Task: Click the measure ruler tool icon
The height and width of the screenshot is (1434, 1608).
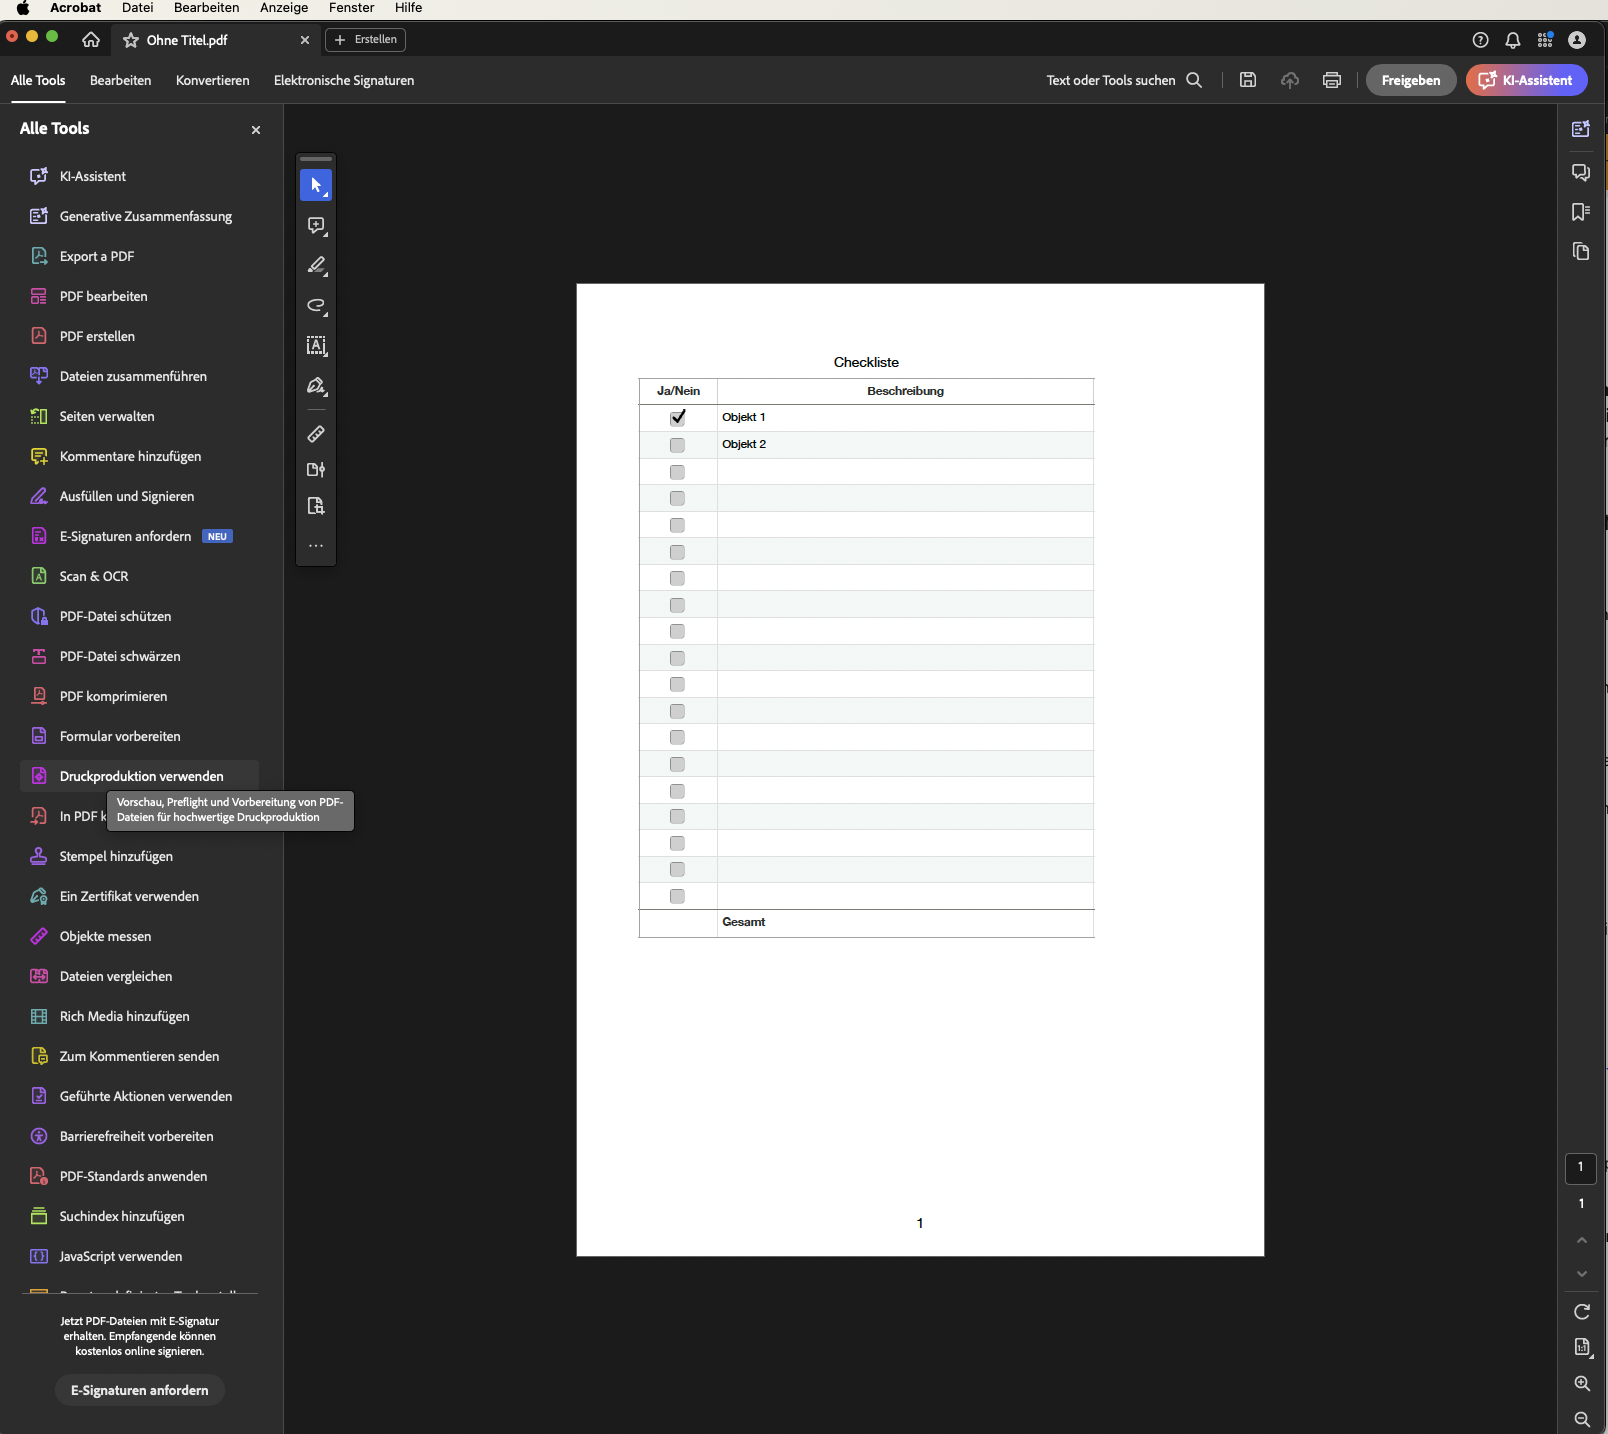Action: [316, 434]
